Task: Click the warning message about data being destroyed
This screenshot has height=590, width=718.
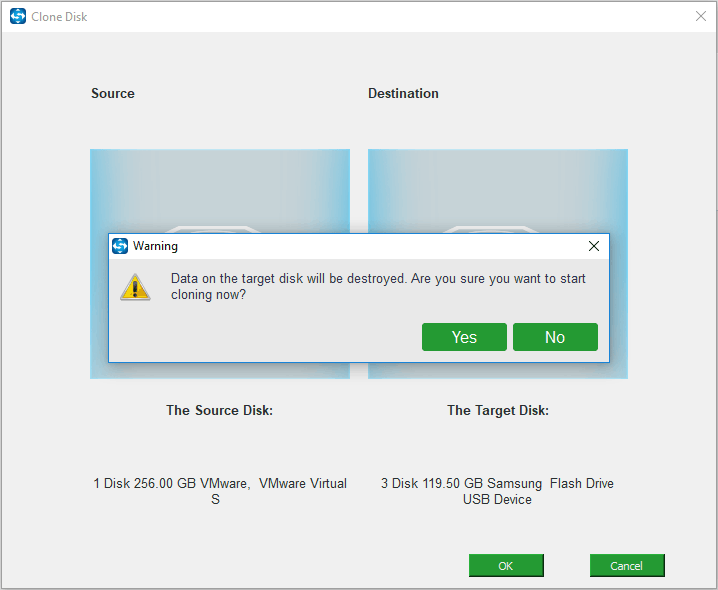Action: pyautogui.click(x=378, y=286)
